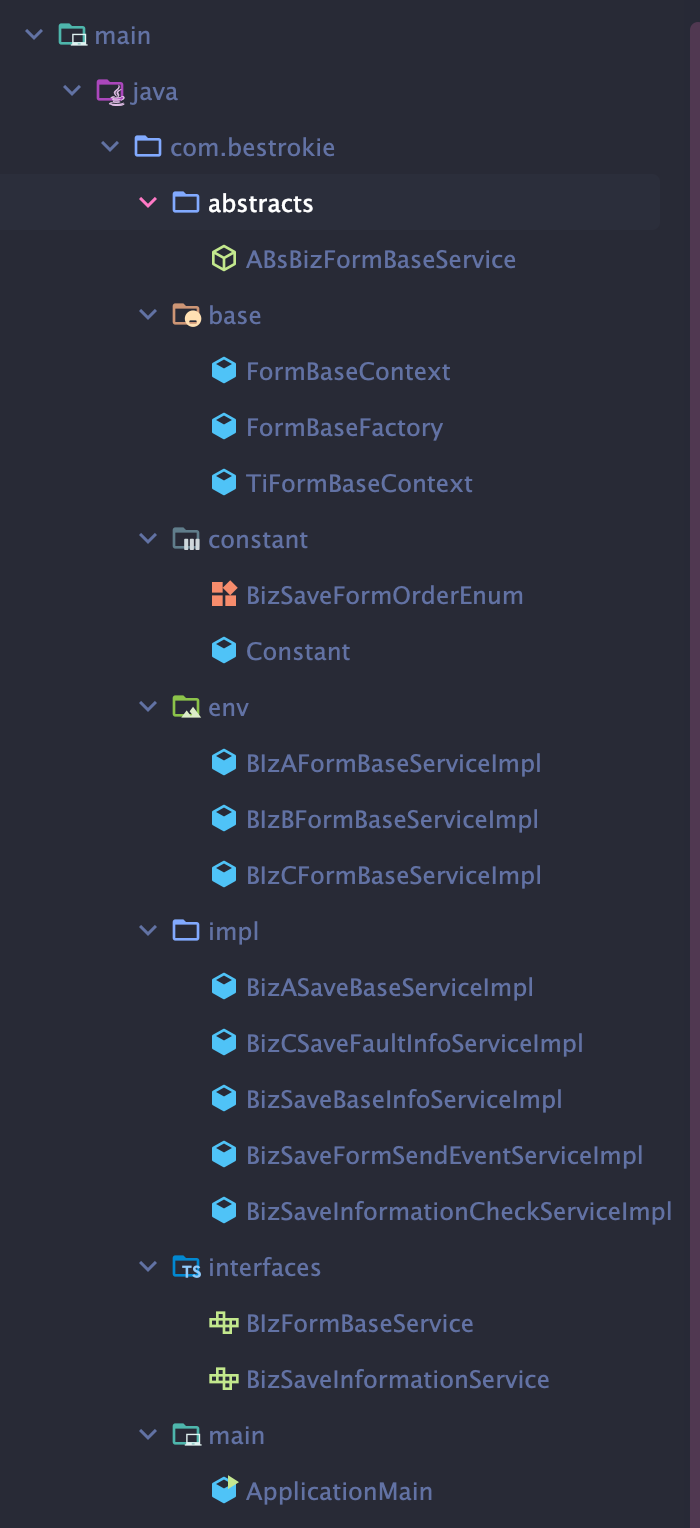
Task: Click the BizSaveFormOrderEnum enum icon
Action: (x=224, y=595)
